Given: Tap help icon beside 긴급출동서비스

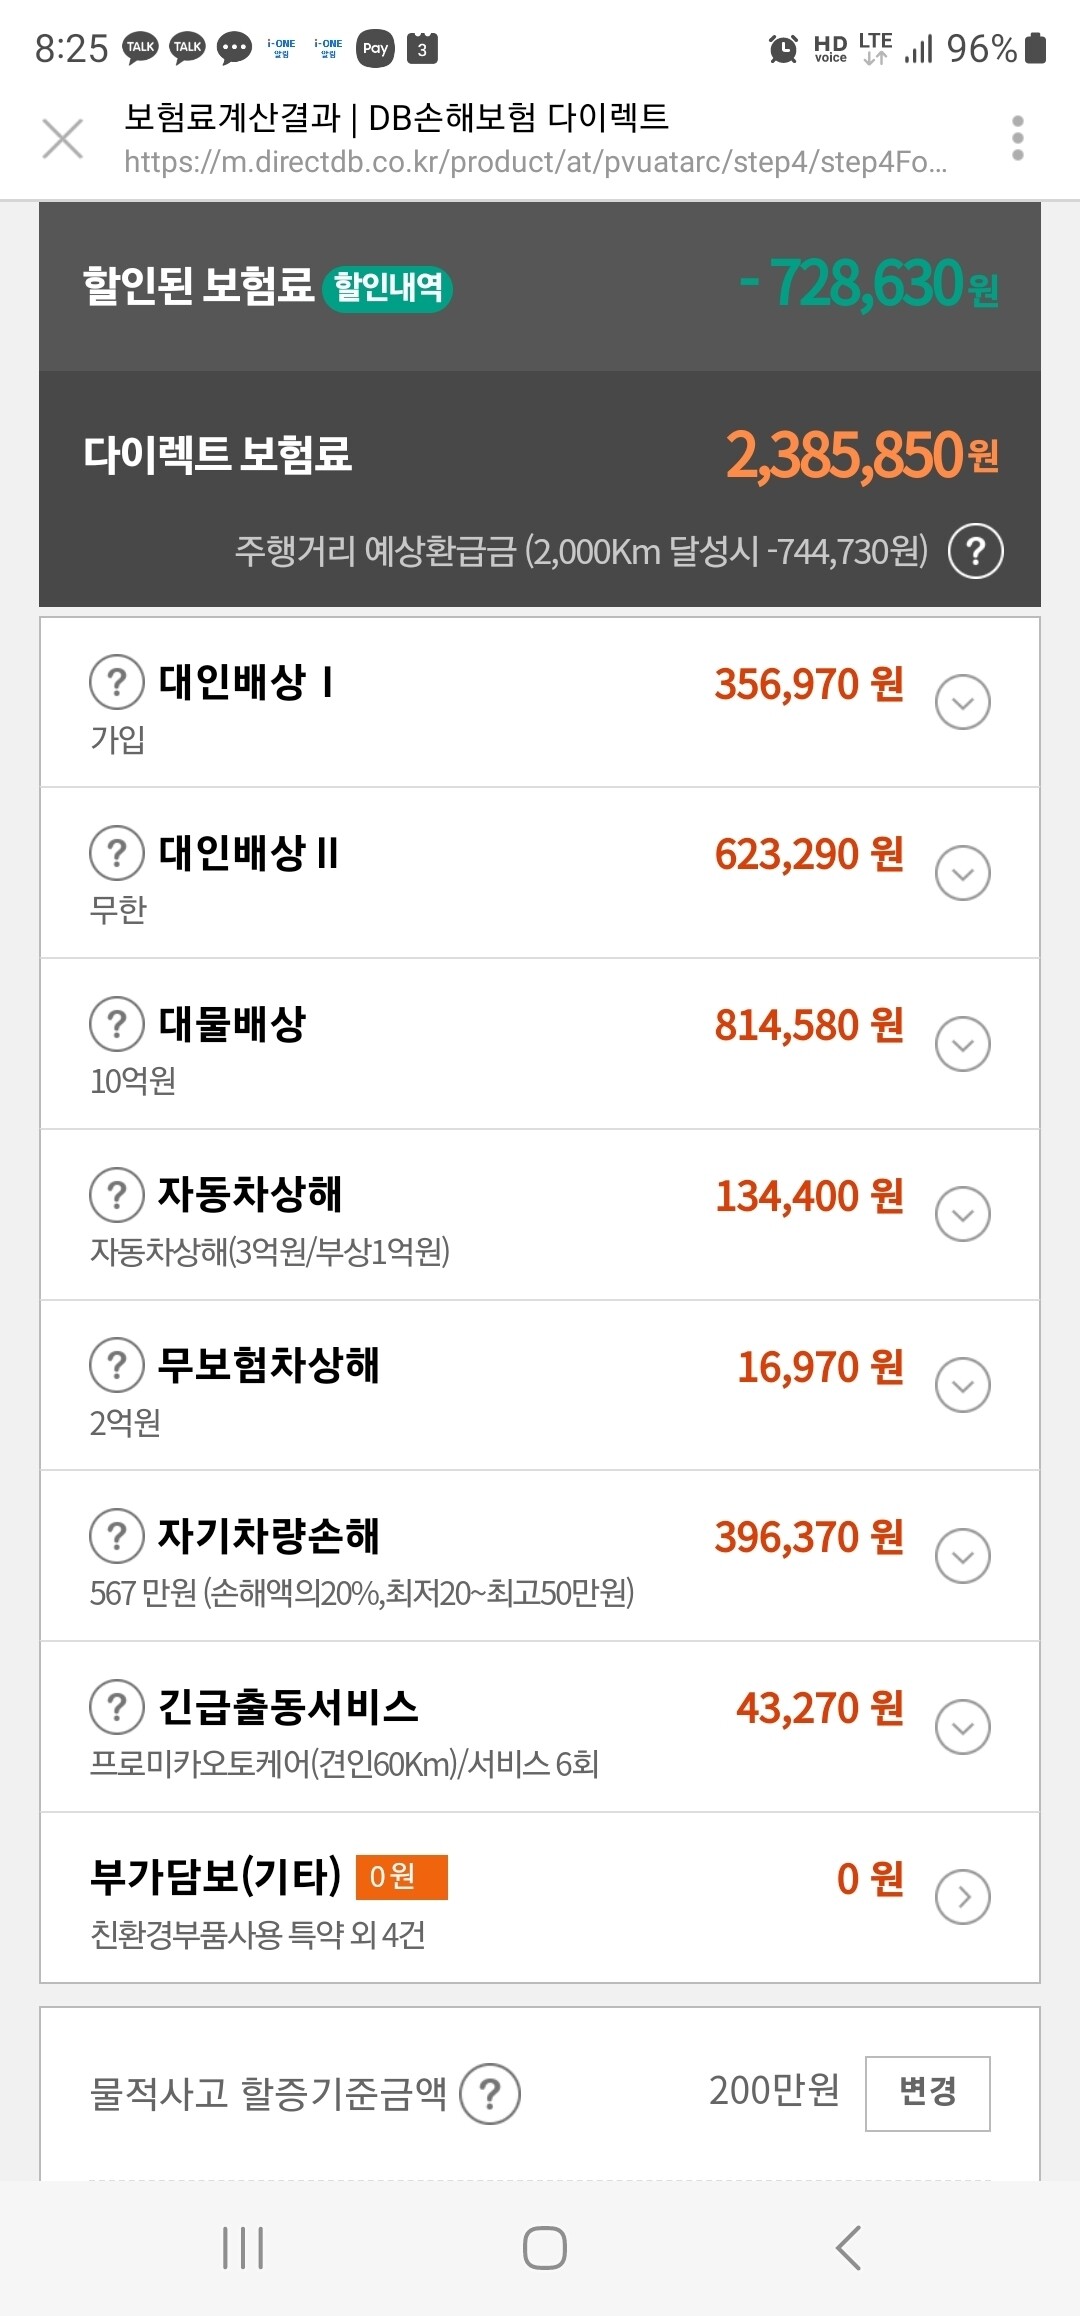Looking at the screenshot, I should point(117,1707).
